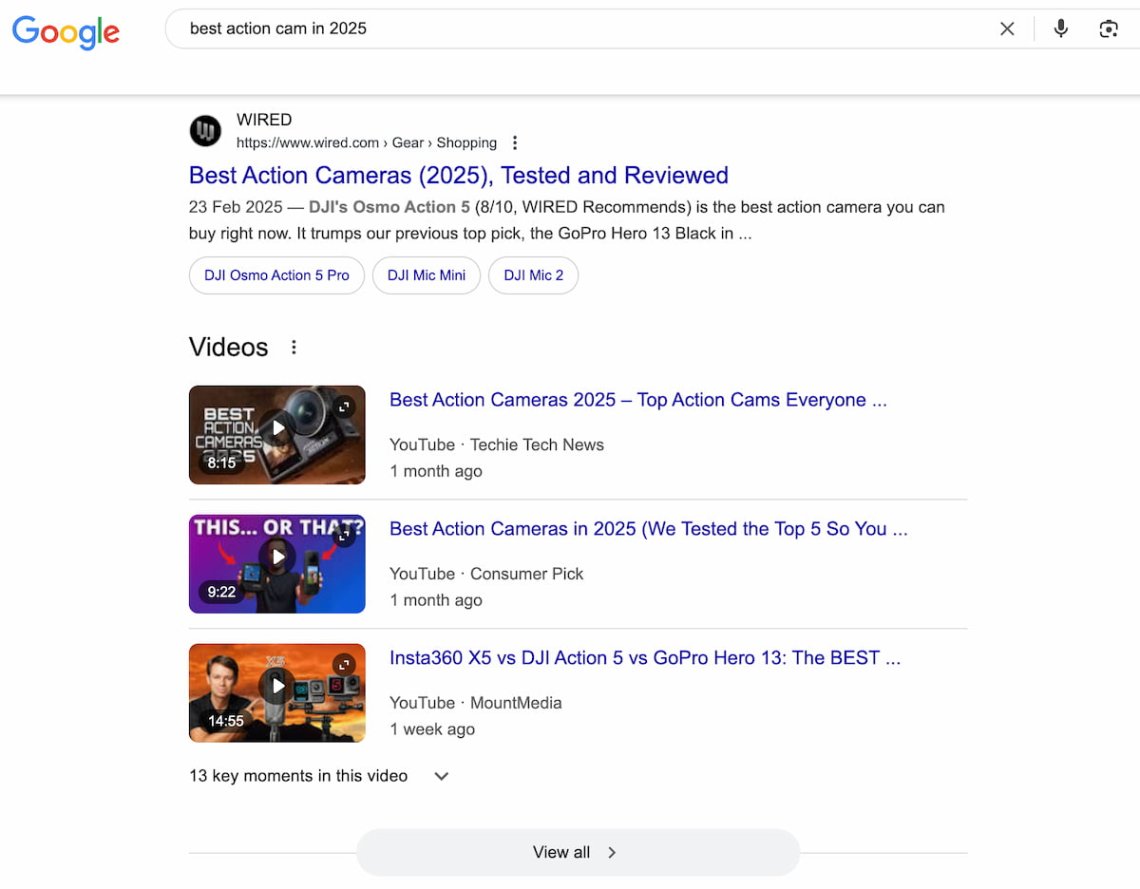Click YouTube · Consumer Pick source text
The height and width of the screenshot is (889, 1140).
486,574
